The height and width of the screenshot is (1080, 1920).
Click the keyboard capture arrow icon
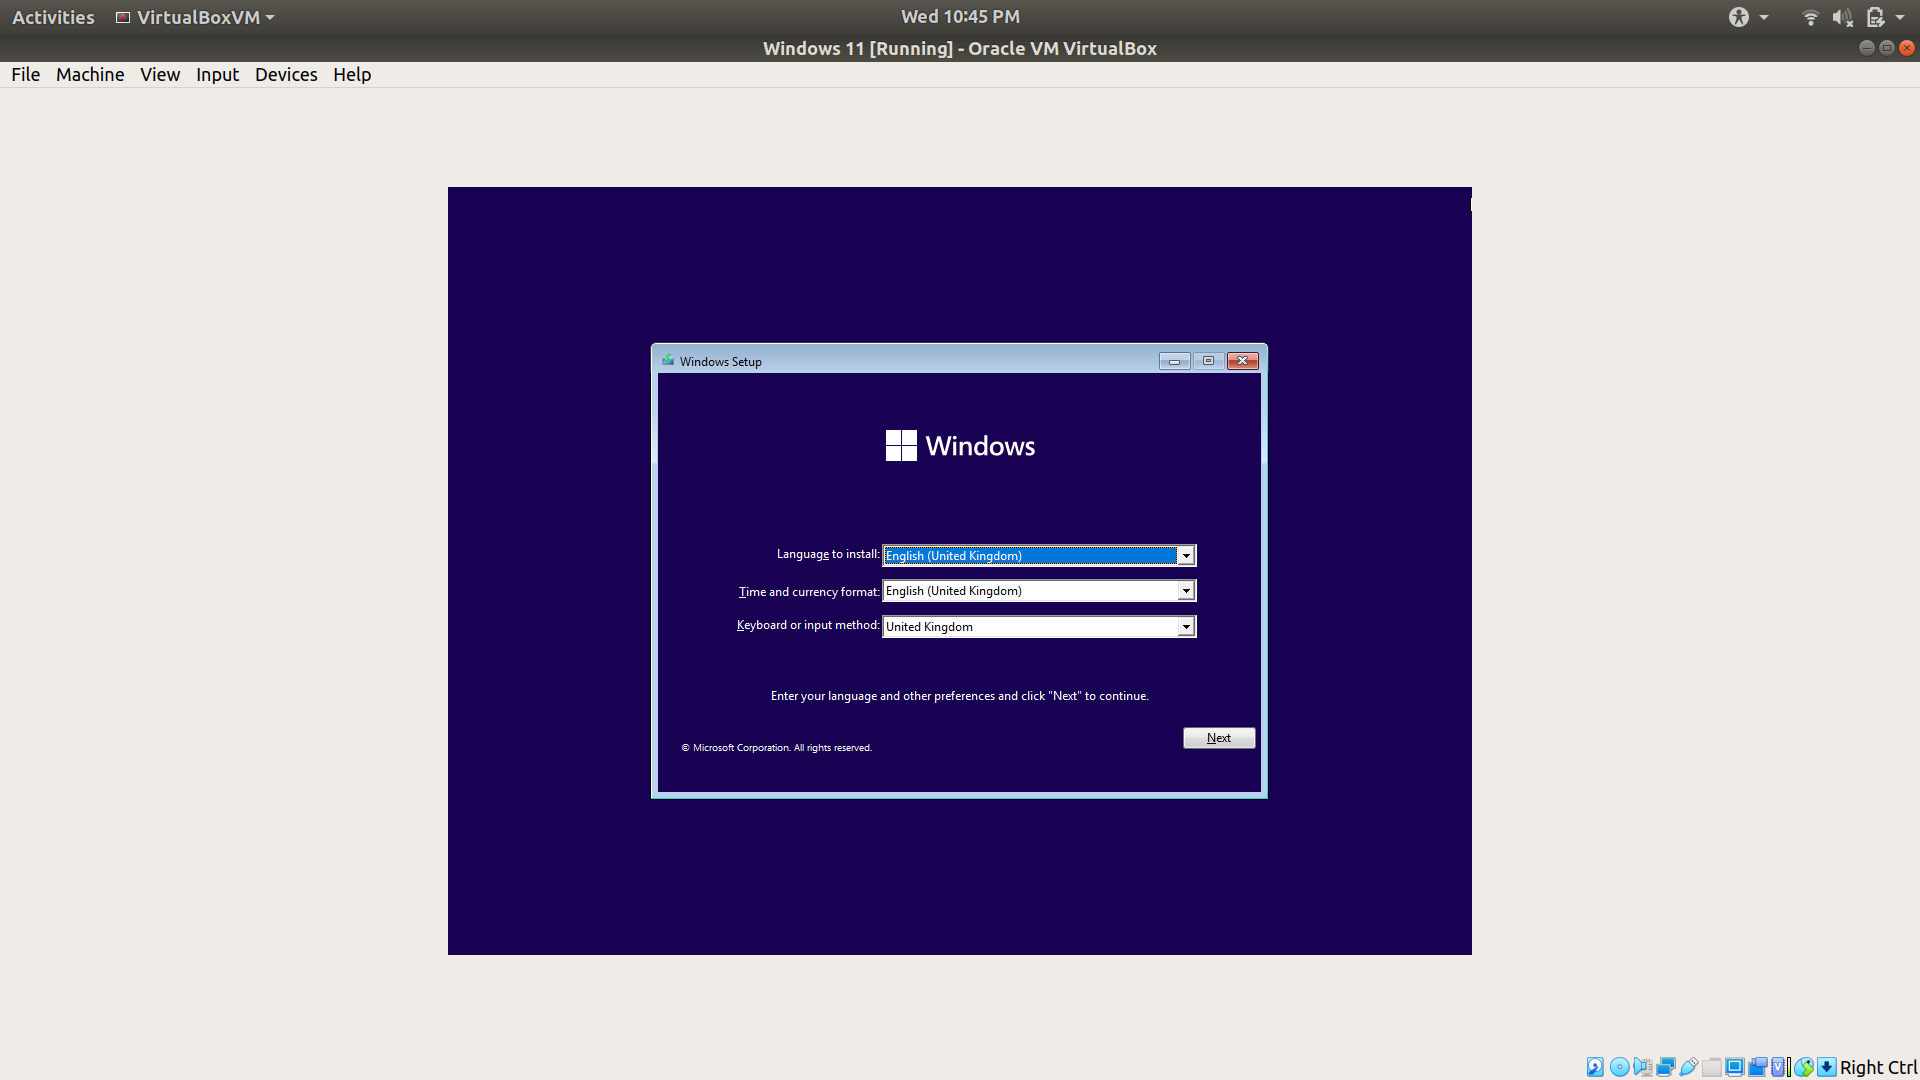coord(1827,1067)
